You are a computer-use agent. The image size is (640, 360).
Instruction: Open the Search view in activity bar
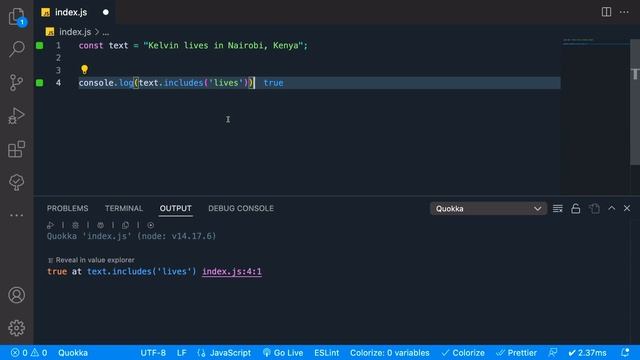17,49
